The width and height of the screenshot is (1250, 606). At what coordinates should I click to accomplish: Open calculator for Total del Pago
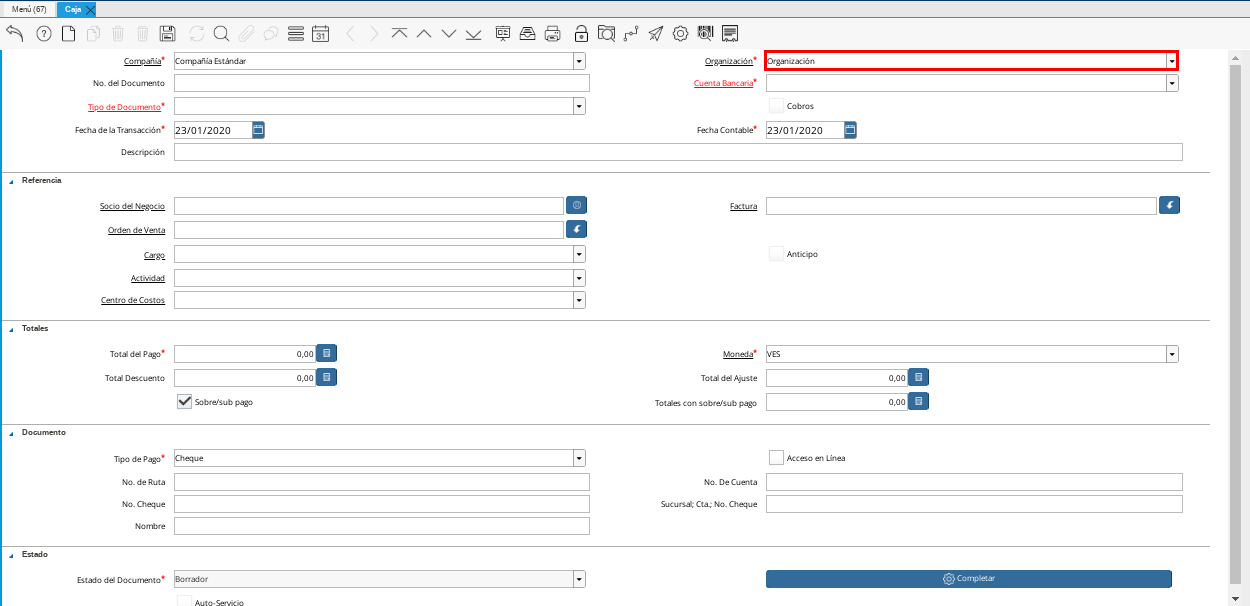(326, 353)
